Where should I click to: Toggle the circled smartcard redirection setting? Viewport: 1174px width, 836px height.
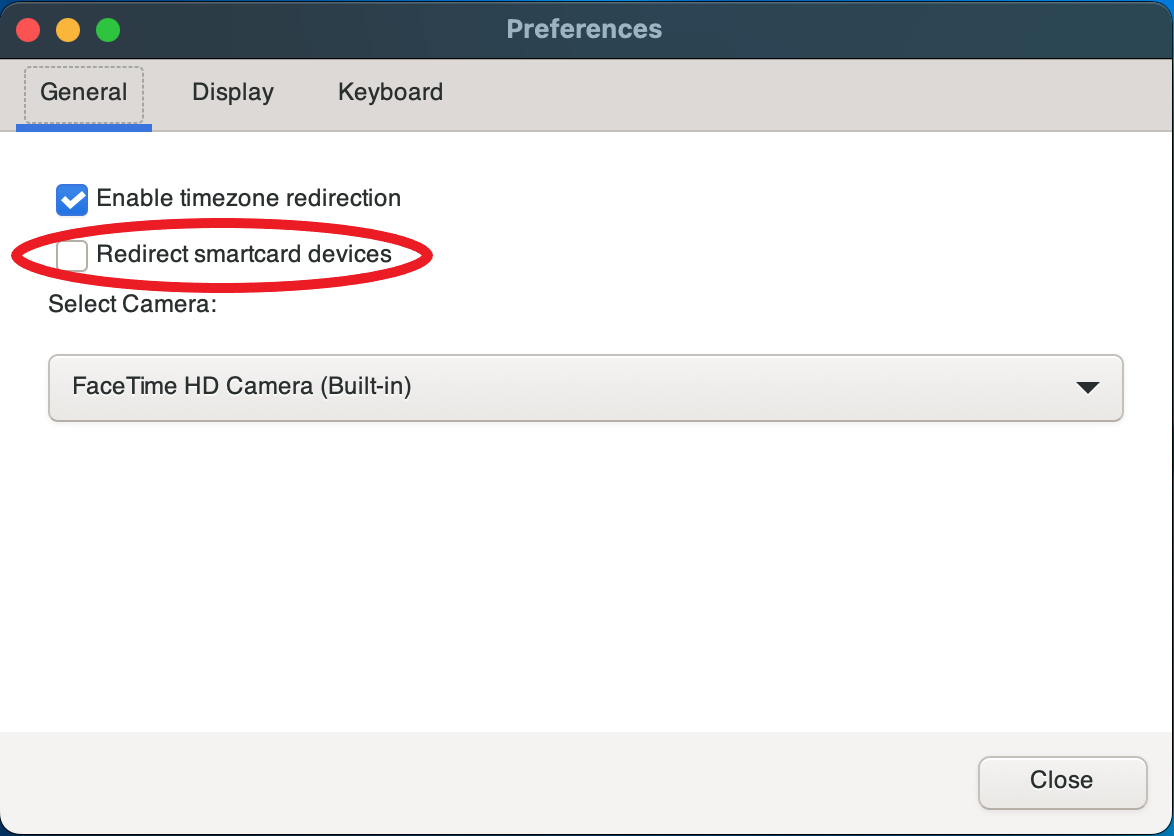[72, 255]
